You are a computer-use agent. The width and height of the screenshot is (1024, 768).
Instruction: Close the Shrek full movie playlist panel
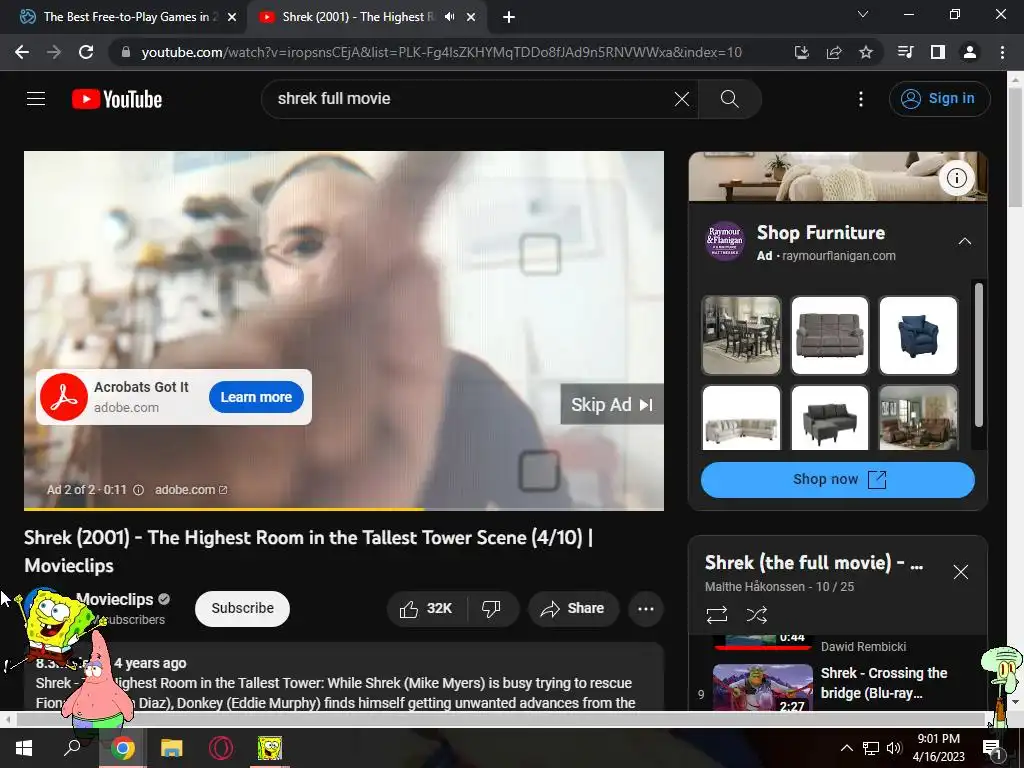coord(961,572)
